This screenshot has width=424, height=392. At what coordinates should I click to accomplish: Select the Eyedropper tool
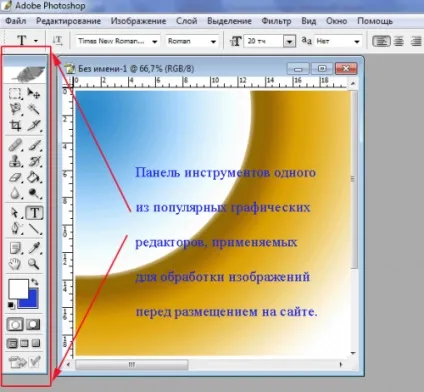click(x=34, y=248)
